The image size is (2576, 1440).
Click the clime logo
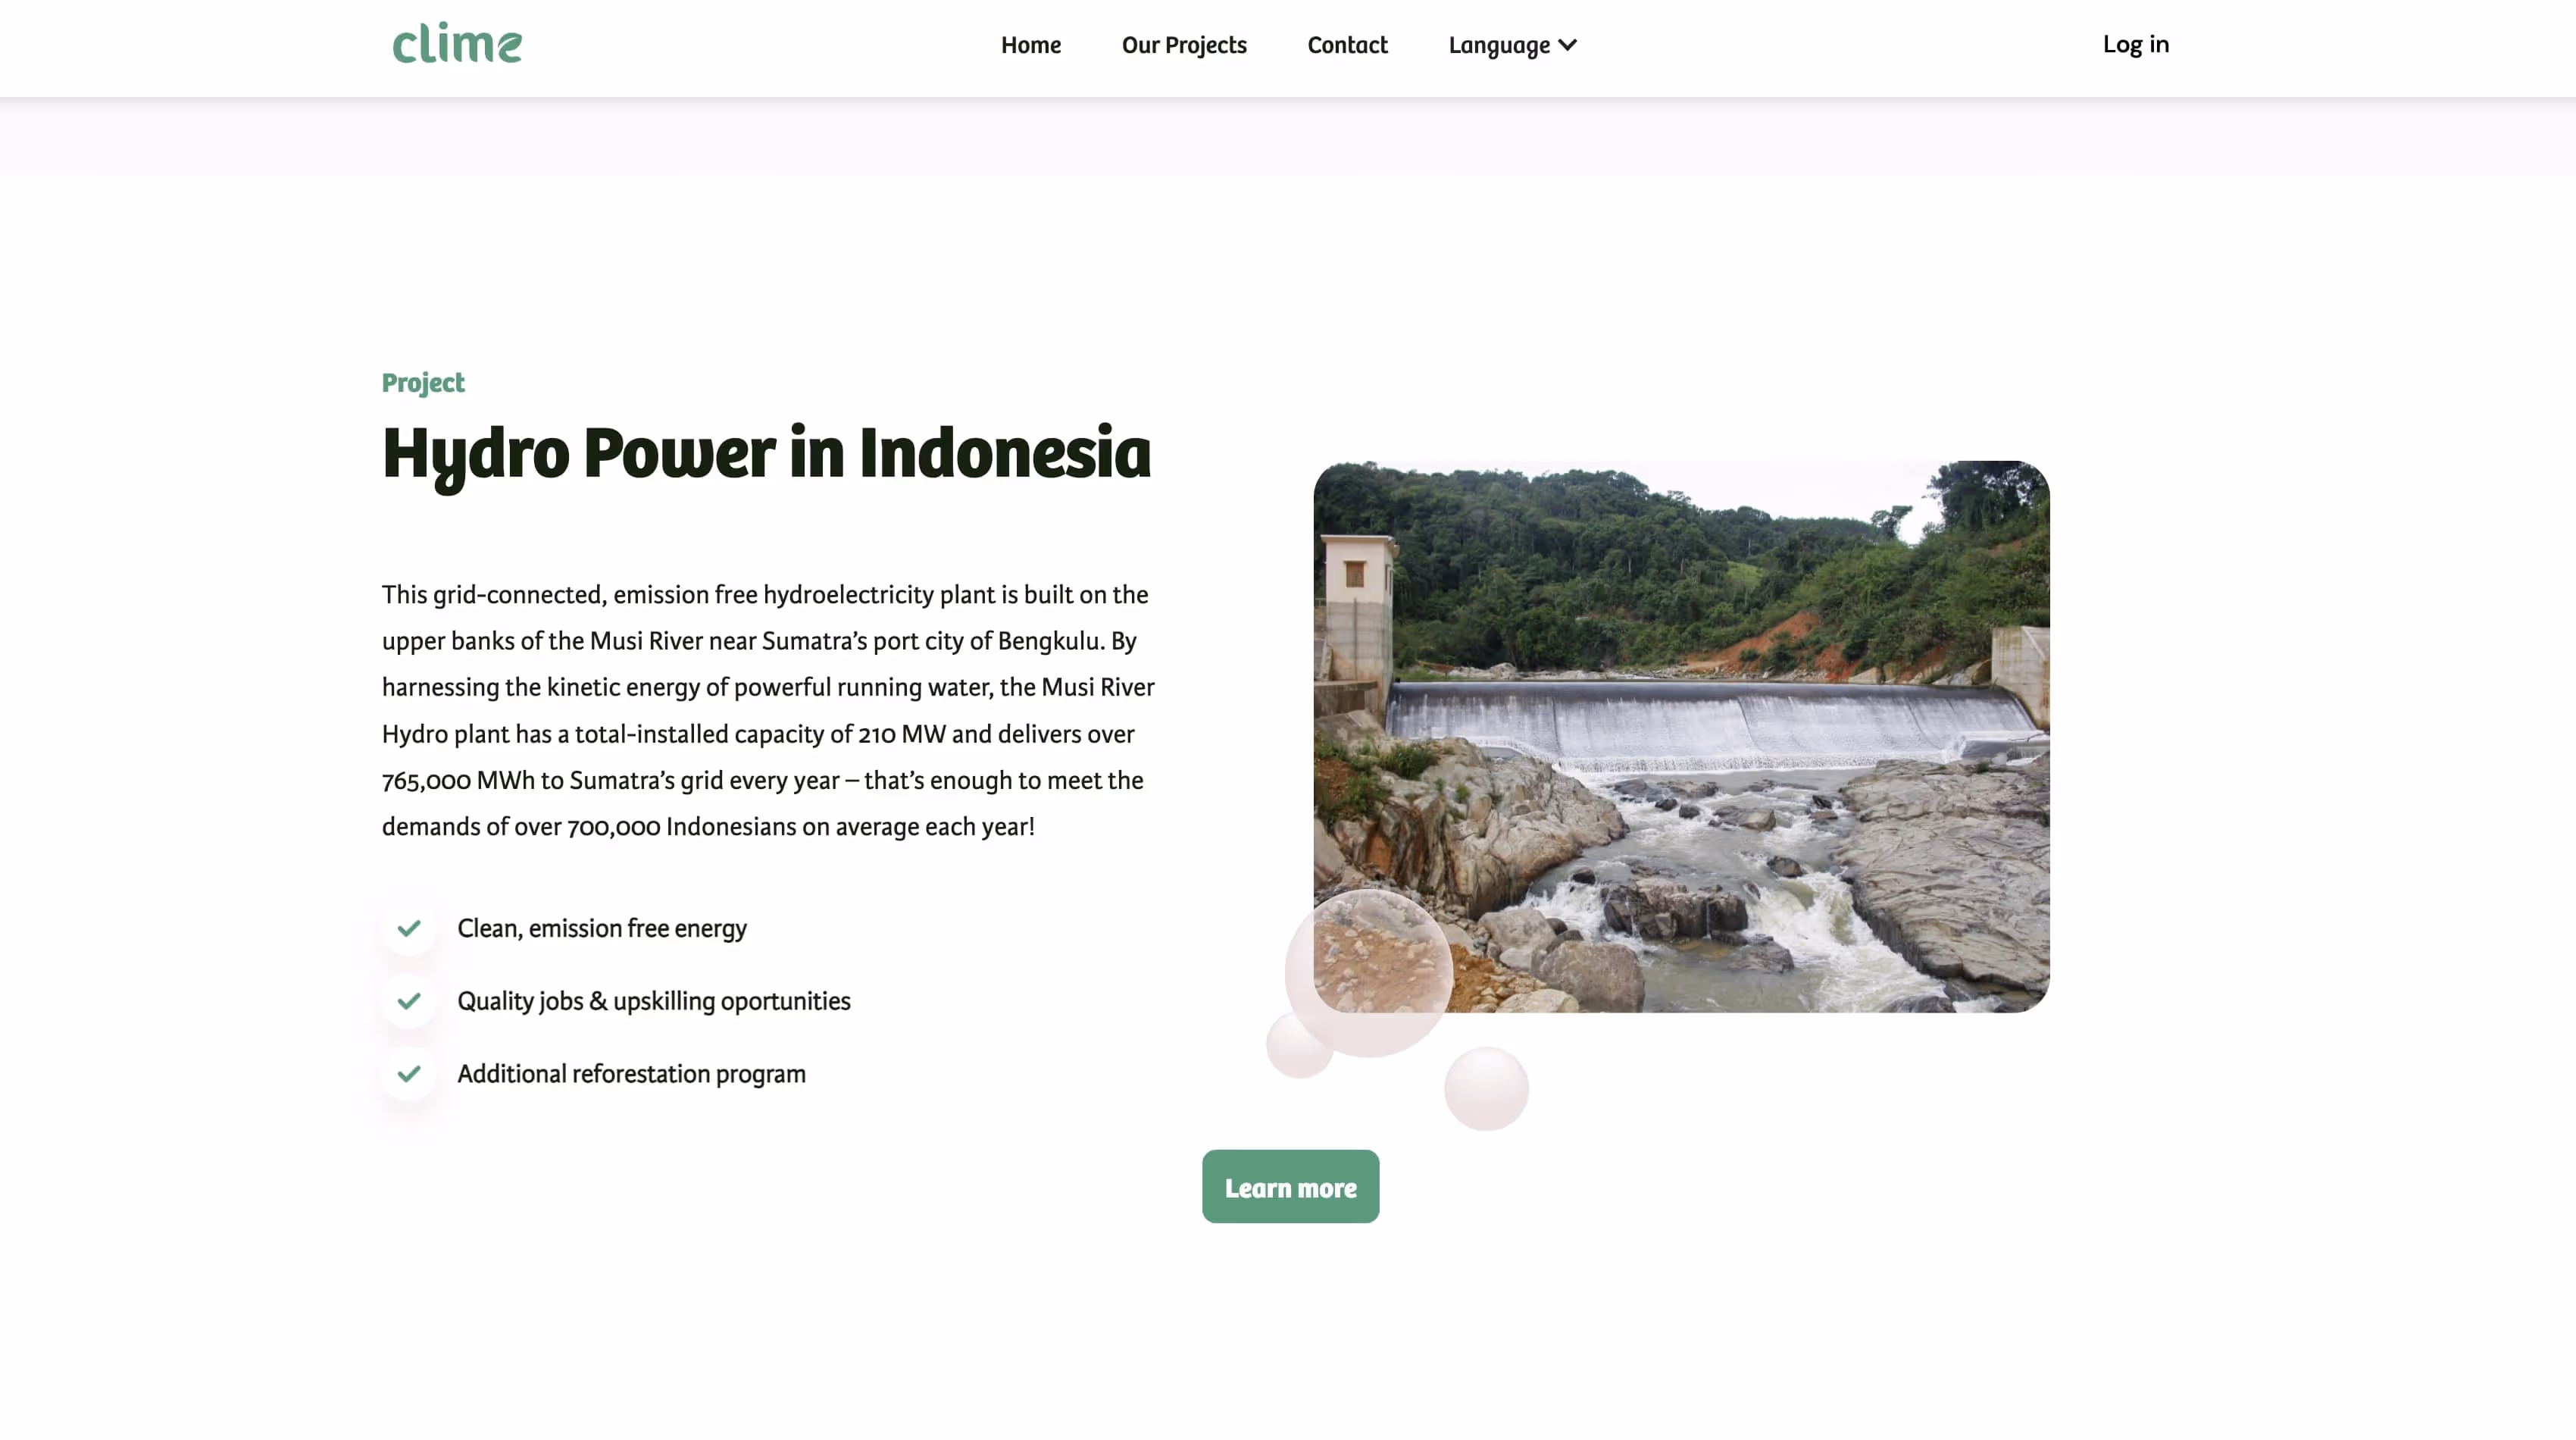[x=457, y=43]
